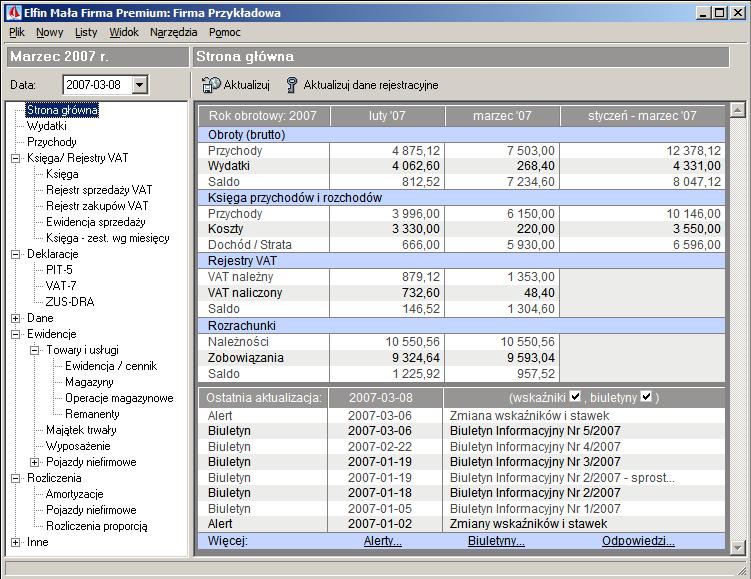
Task: Open the Widok menu
Action: click(124, 32)
